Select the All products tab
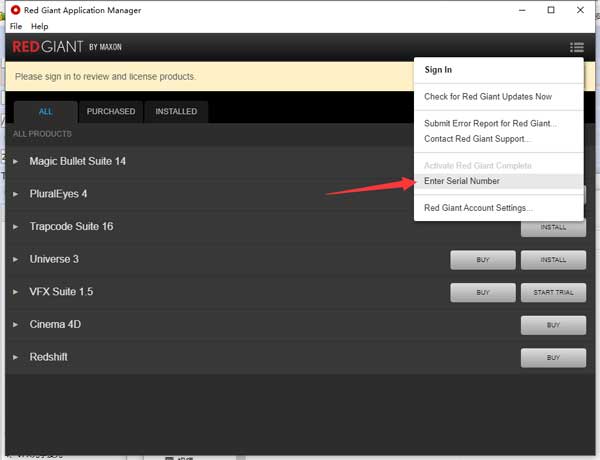Screen dimensions: 600x460 point(45,111)
